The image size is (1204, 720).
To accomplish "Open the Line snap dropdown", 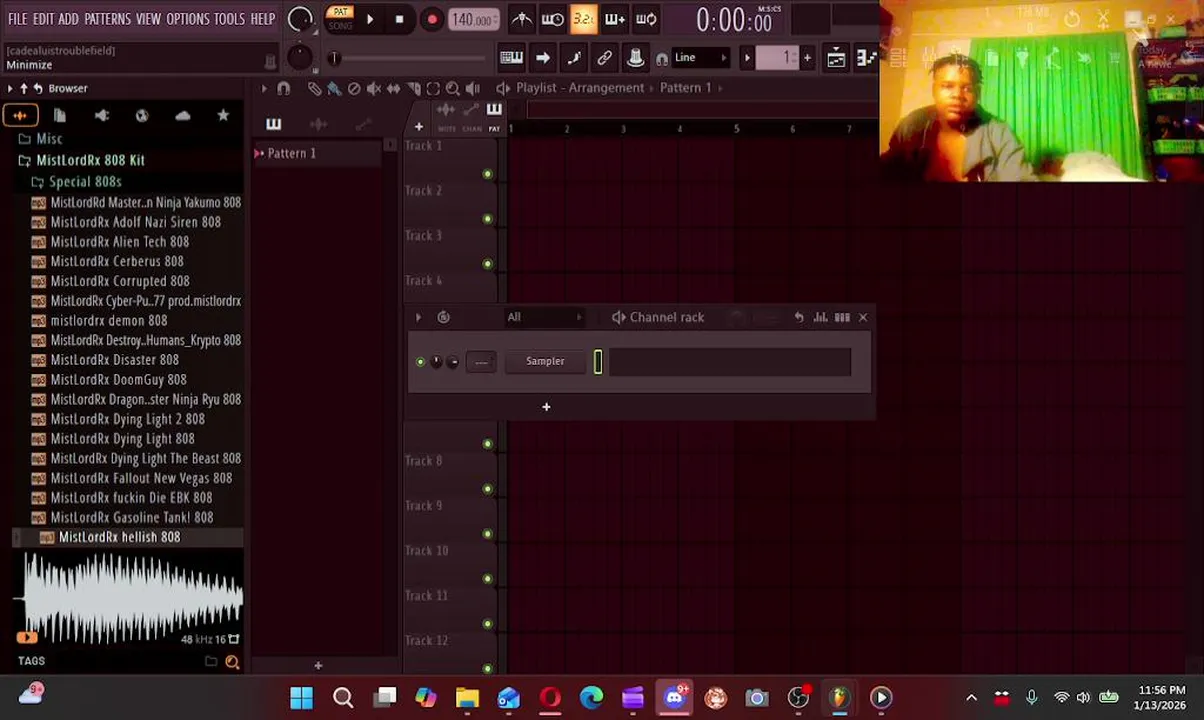I will 700,58.
